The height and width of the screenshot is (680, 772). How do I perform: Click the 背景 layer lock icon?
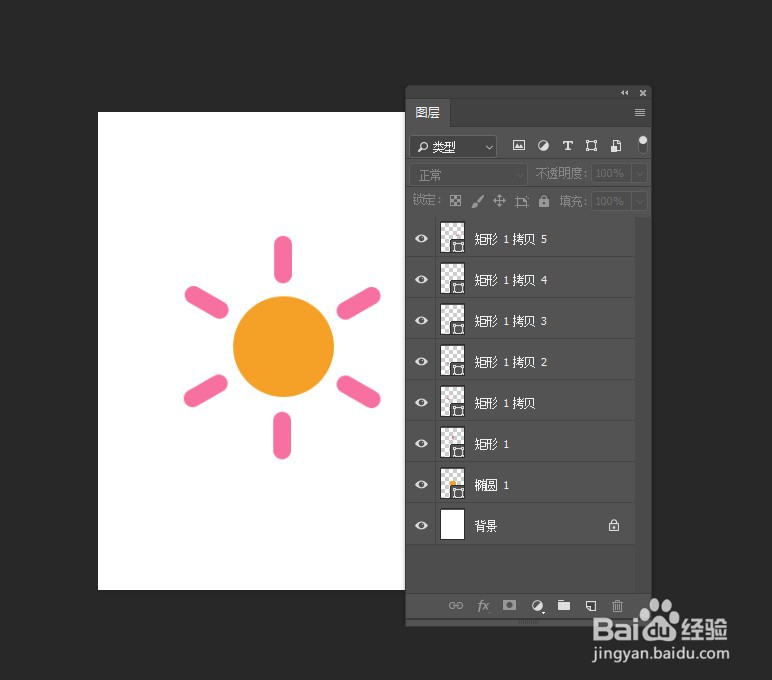pos(613,525)
